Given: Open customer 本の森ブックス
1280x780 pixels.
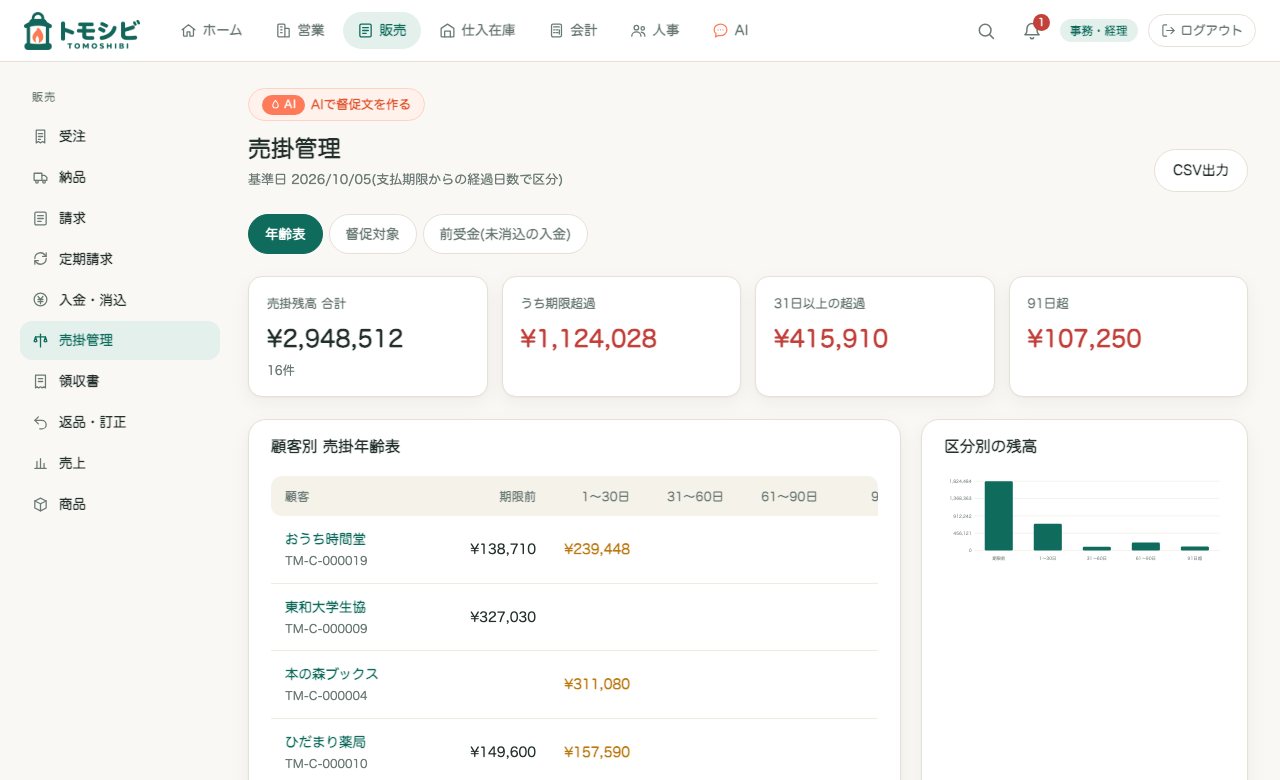Looking at the screenshot, I should click(x=332, y=674).
